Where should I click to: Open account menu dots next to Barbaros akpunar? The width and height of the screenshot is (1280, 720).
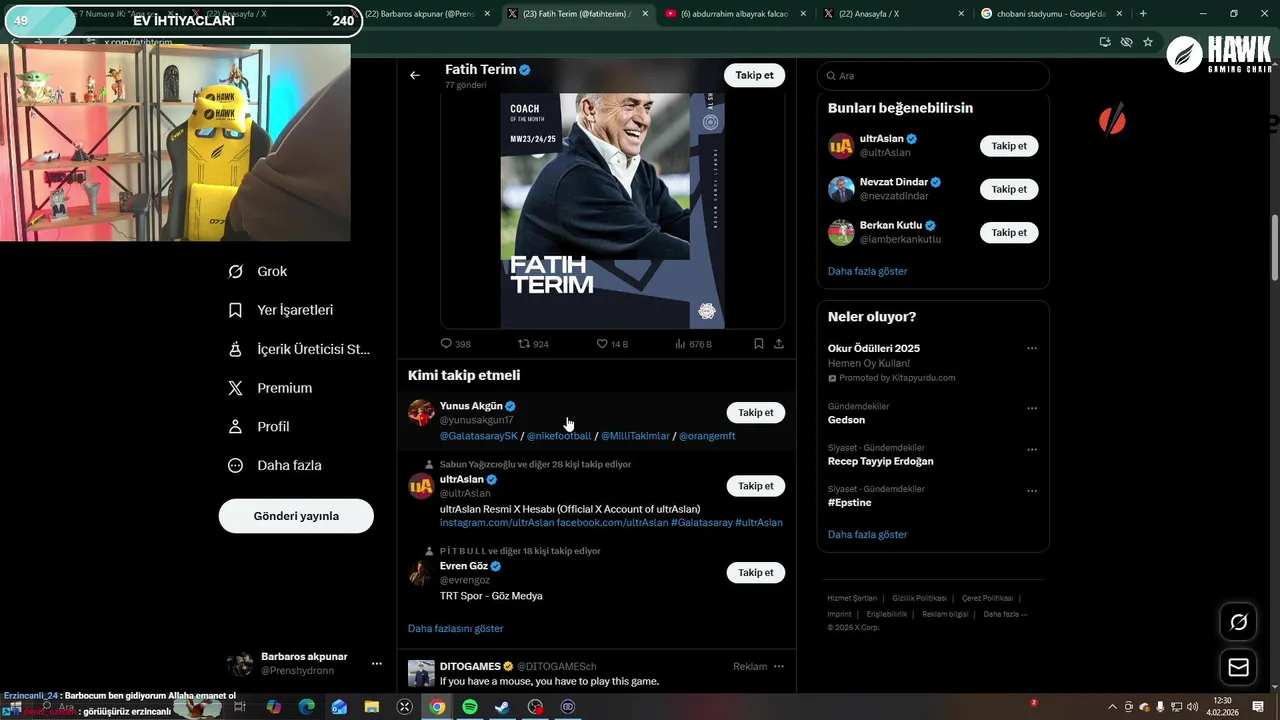coord(377,663)
